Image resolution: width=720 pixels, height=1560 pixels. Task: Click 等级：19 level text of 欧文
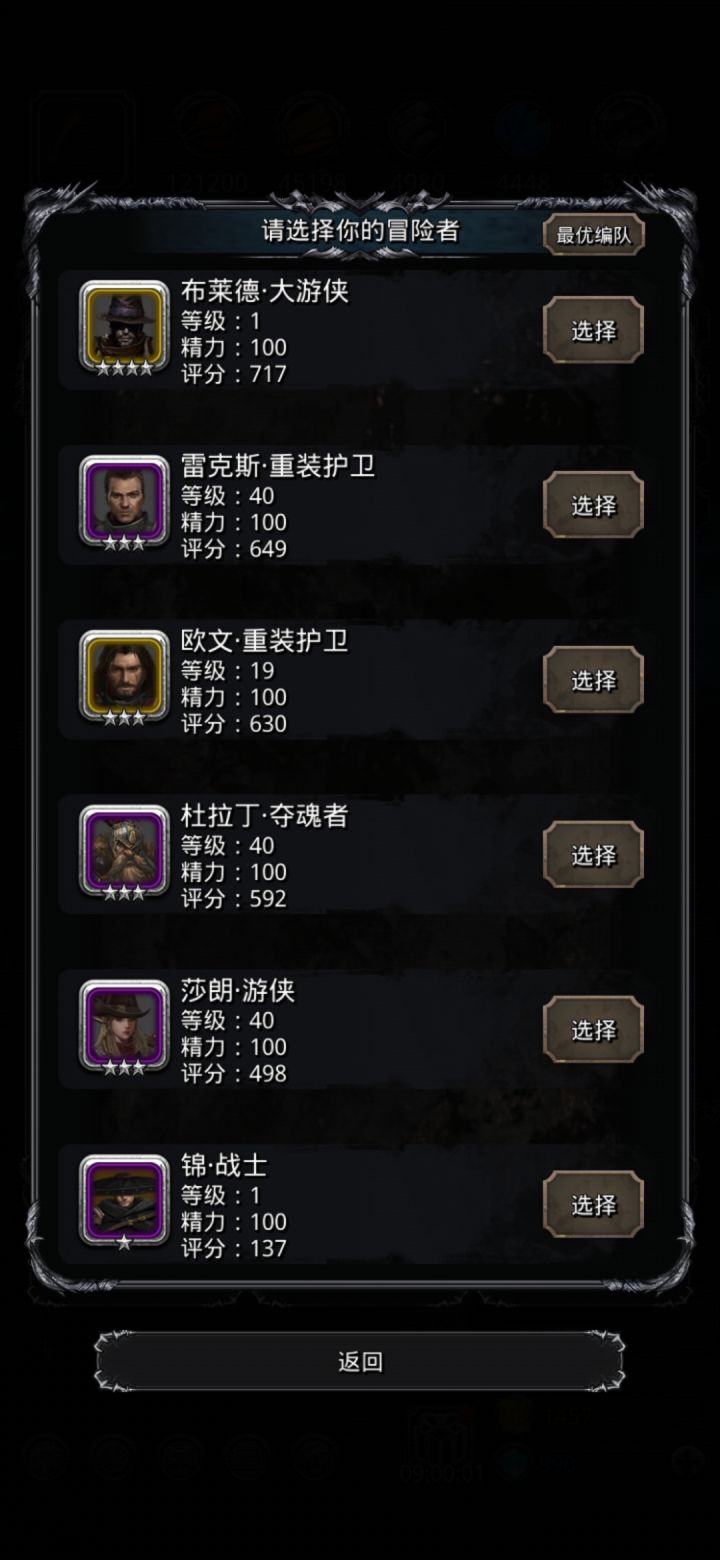[x=227, y=670]
